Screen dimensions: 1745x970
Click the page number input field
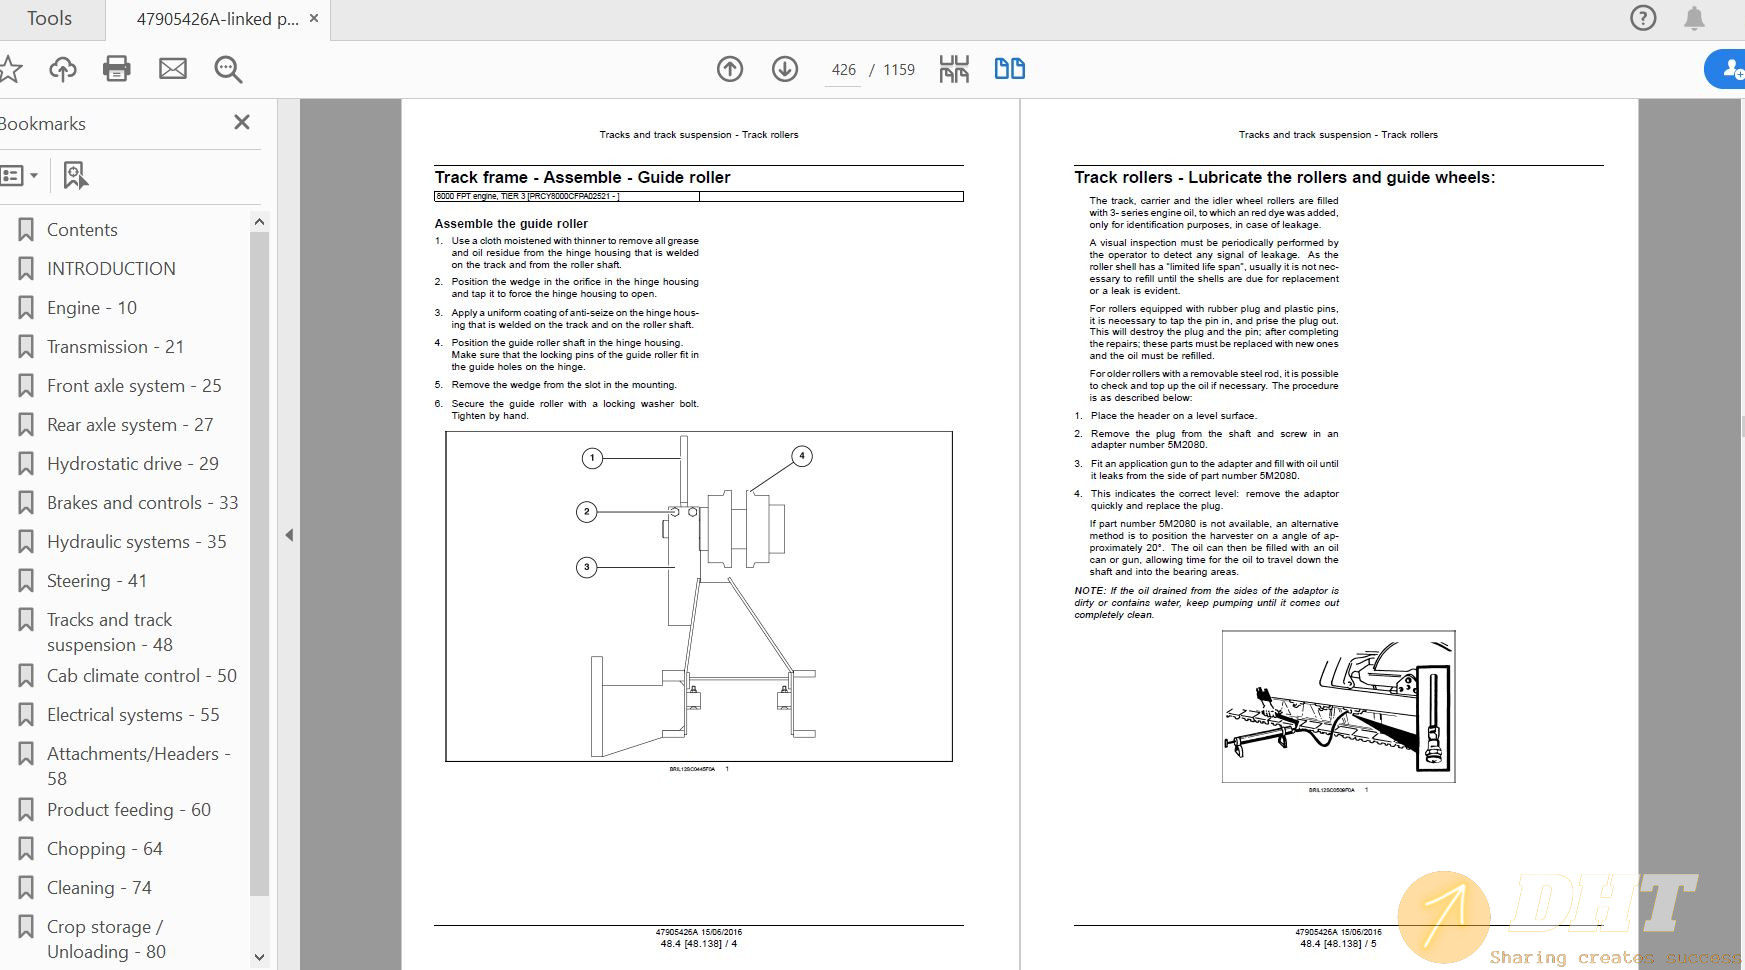click(843, 70)
